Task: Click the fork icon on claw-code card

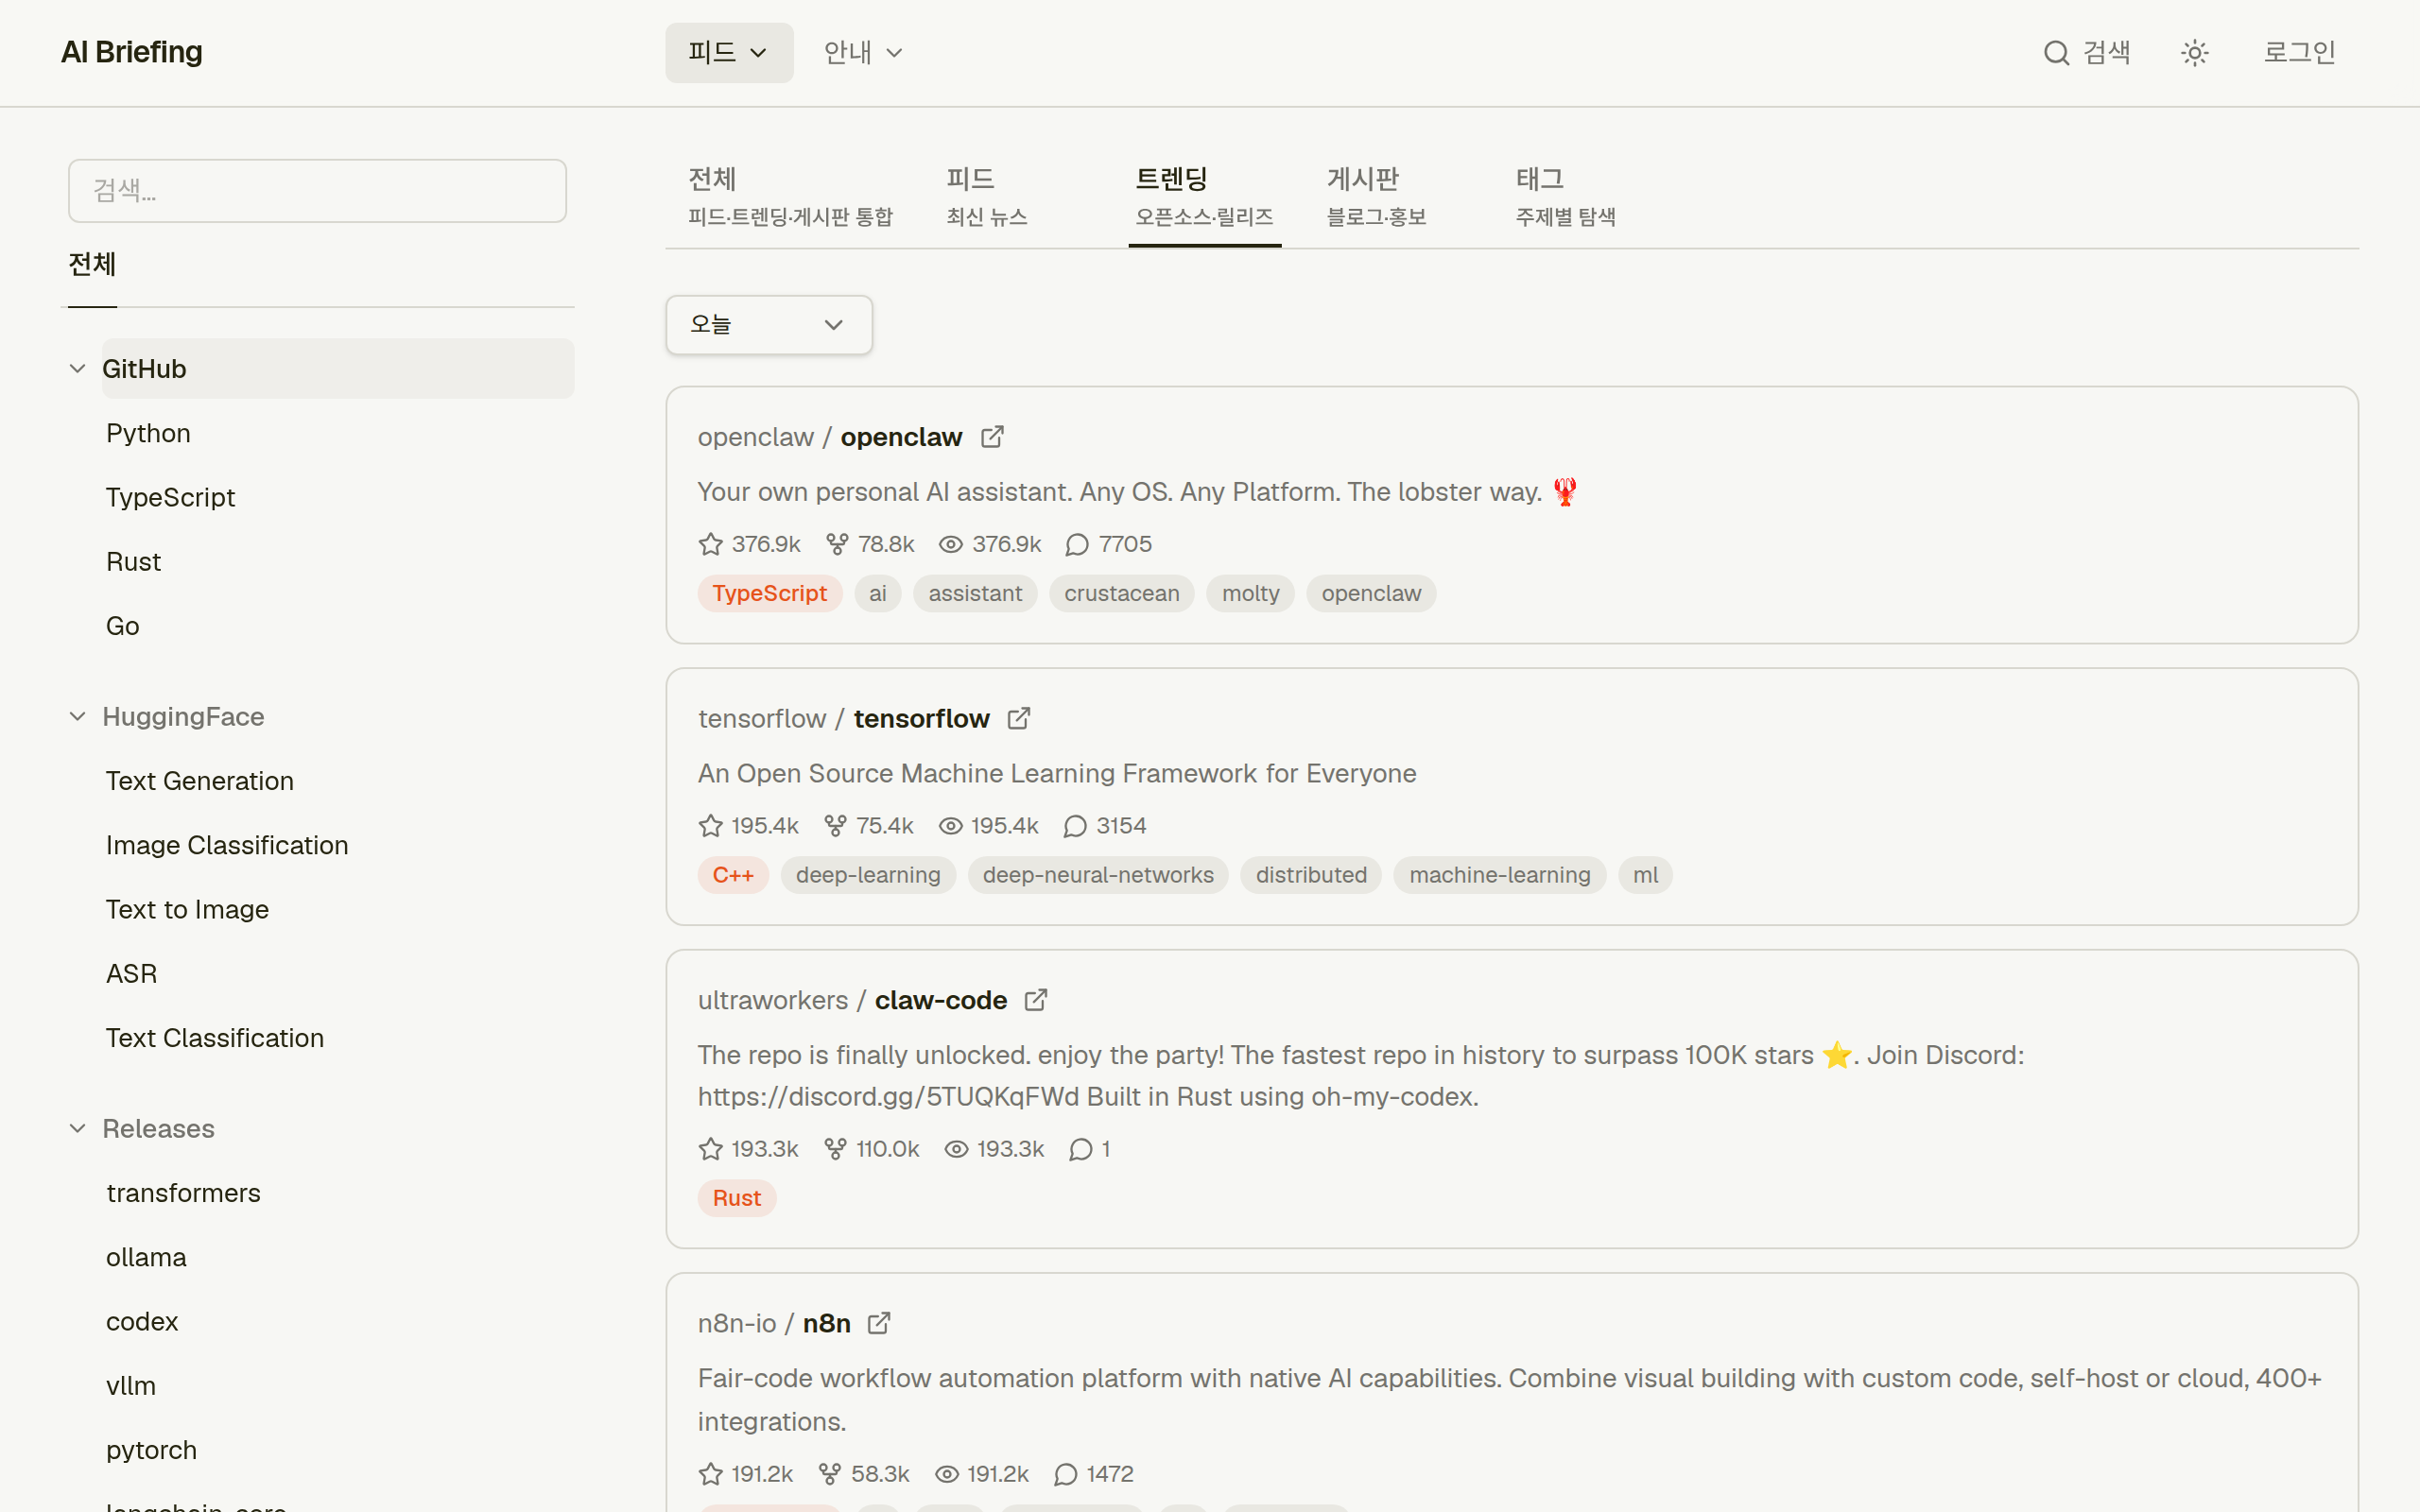Action: pos(835,1149)
